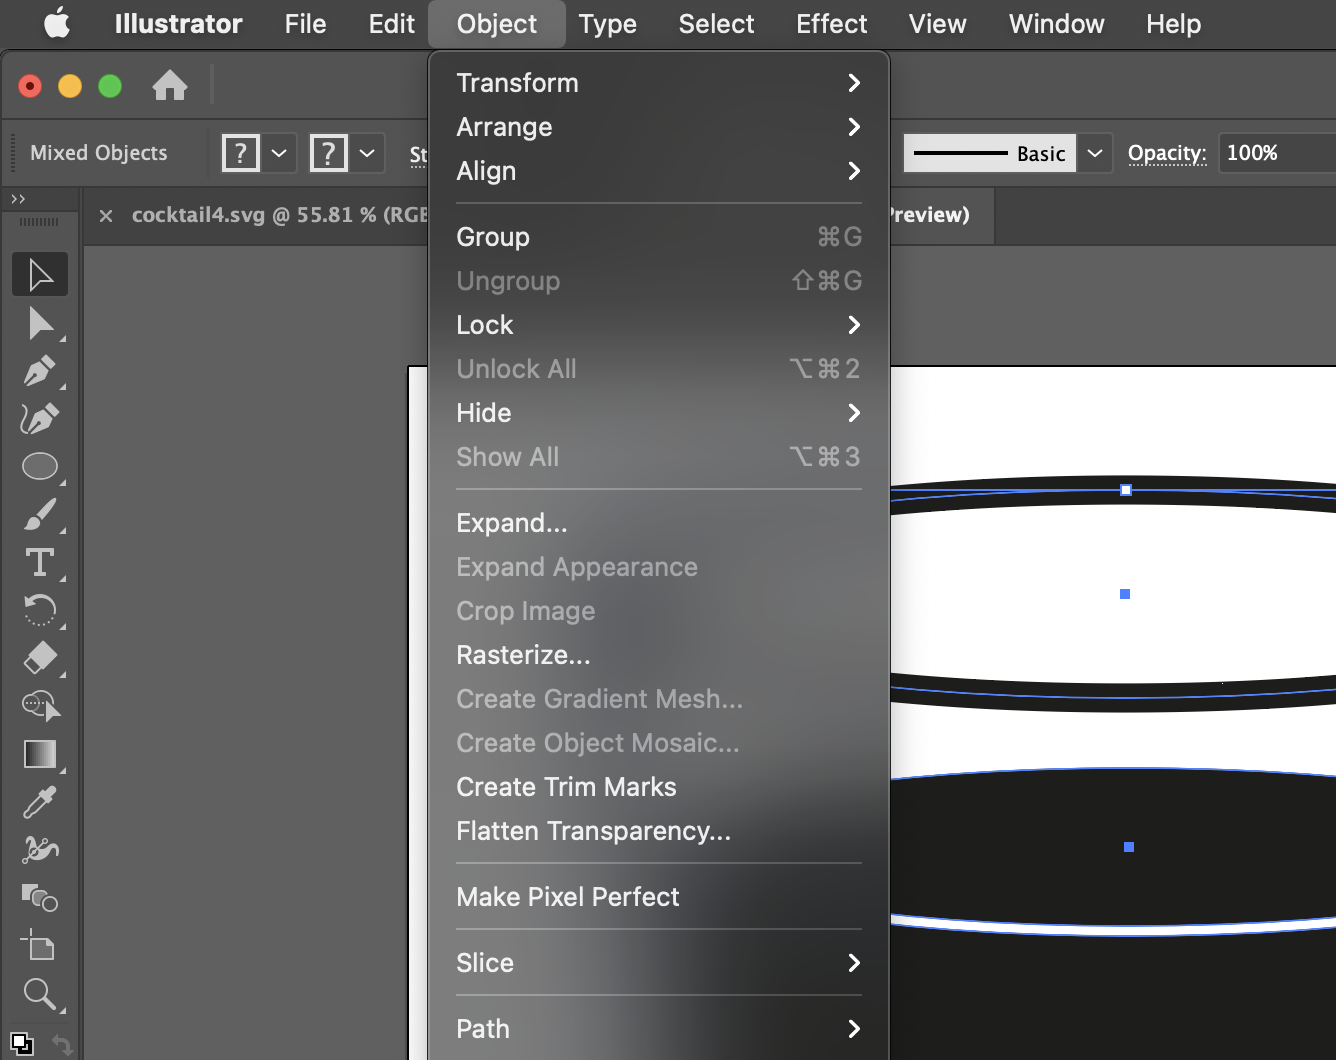Click the Object menu bar item
1336x1060 pixels.
(x=497, y=23)
